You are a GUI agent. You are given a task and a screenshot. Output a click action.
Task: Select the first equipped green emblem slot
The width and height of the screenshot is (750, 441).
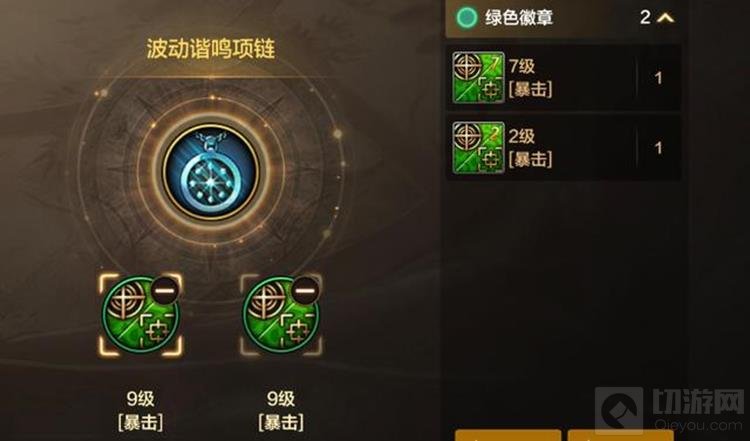click(x=140, y=315)
